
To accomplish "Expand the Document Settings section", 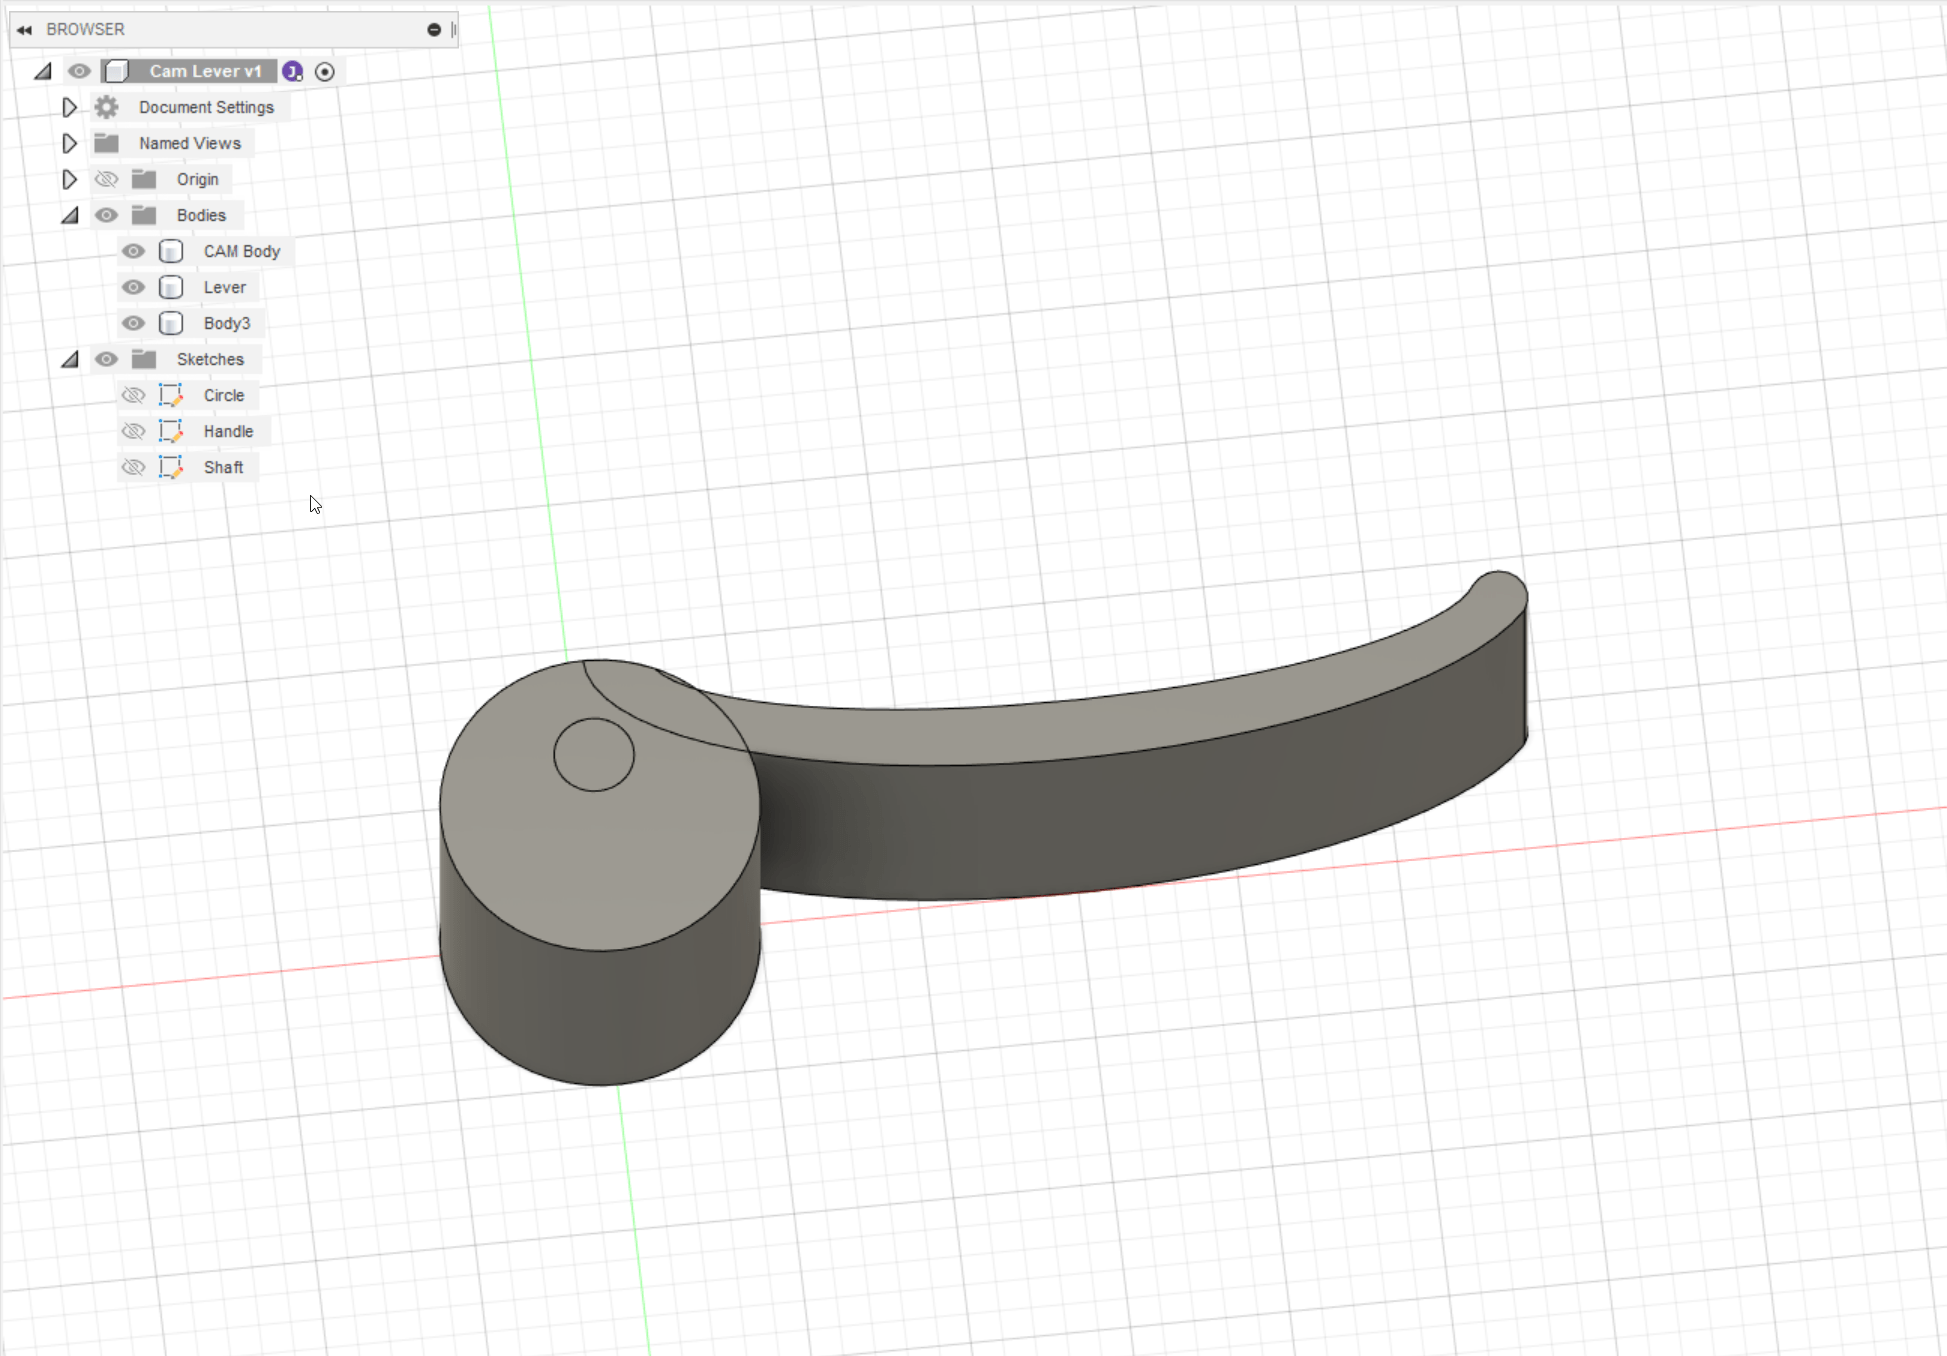I will [x=69, y=107].
